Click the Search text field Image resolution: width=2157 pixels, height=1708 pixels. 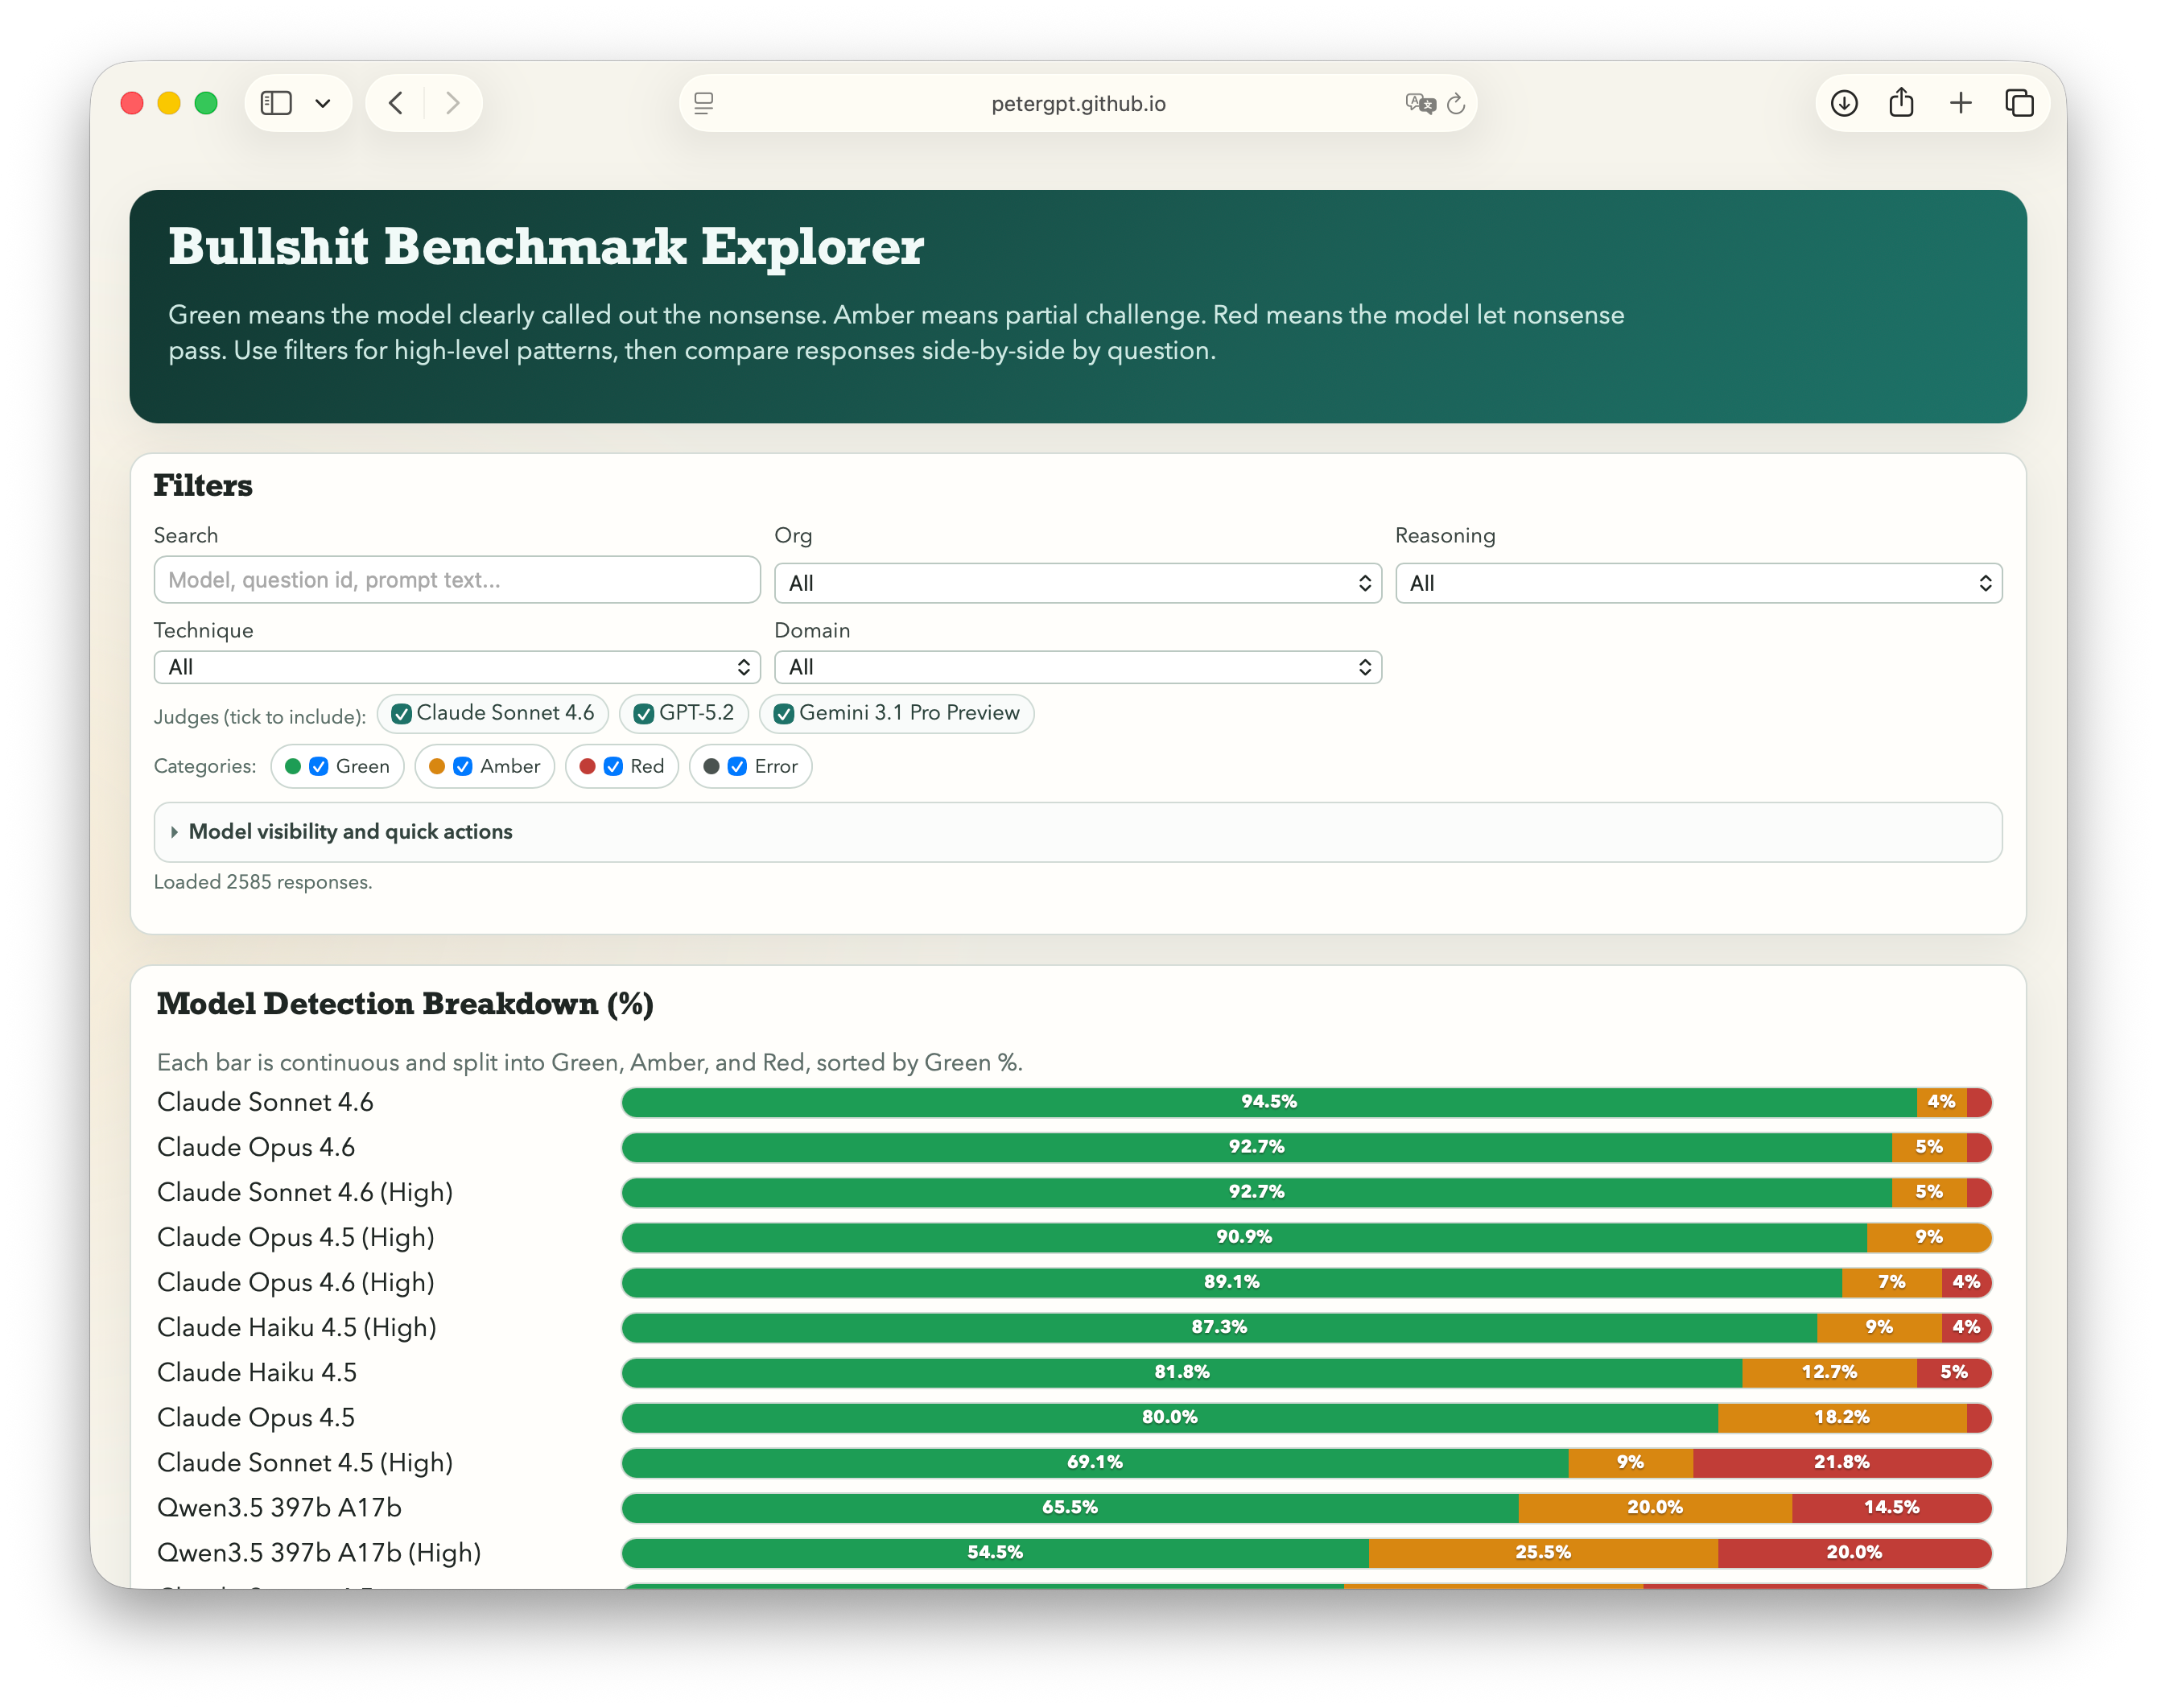(457, 580)
